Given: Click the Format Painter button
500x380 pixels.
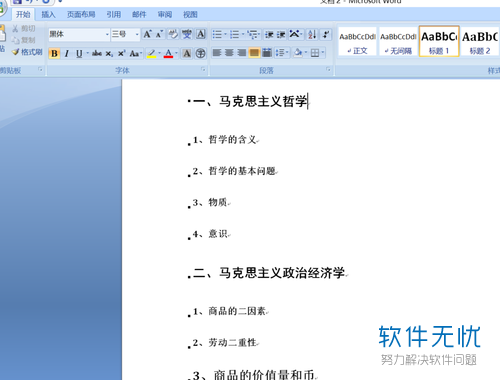Looking at the screenshot, I should (x=27, y=52).
